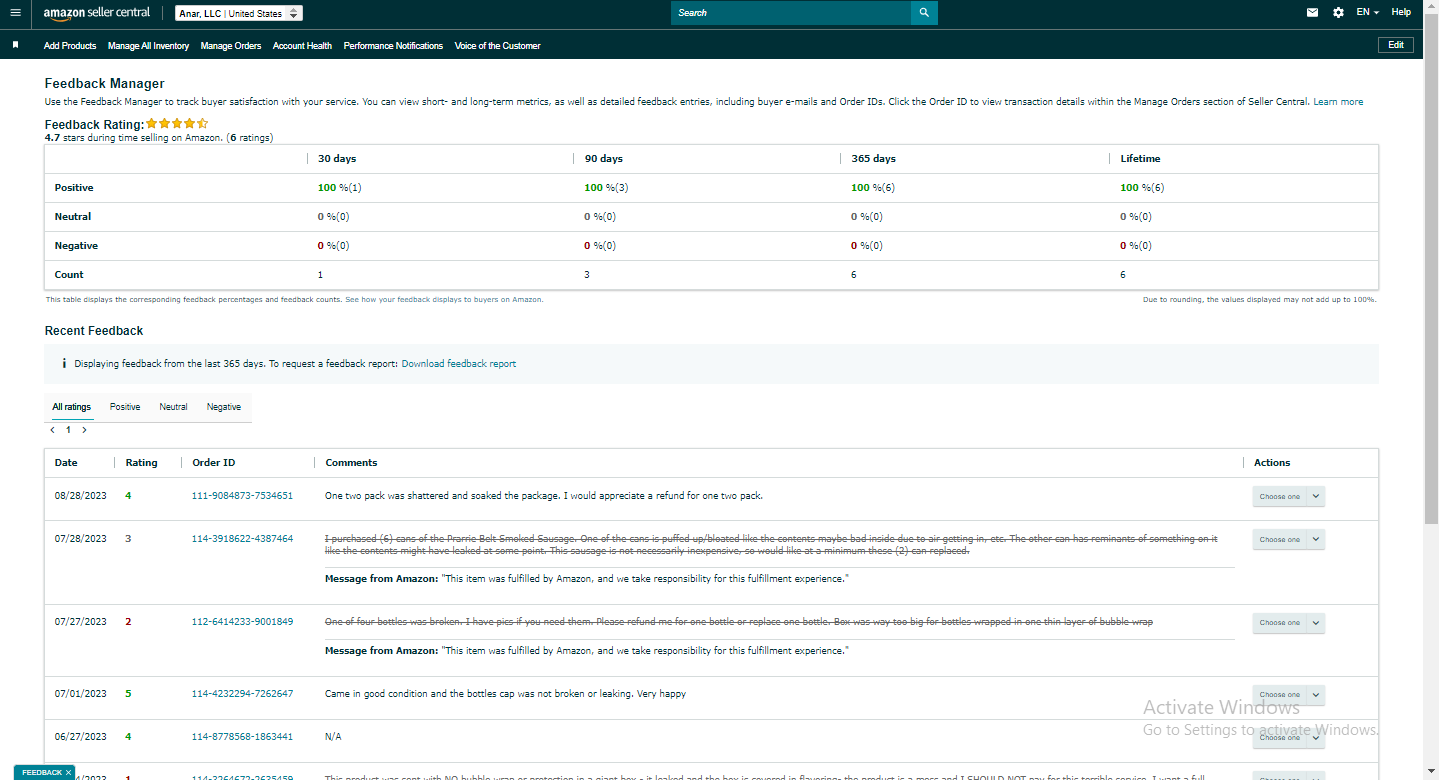Screen dimensions: 1439x780
Task: Open Voice of the Customer
Action: click(497, 46)
